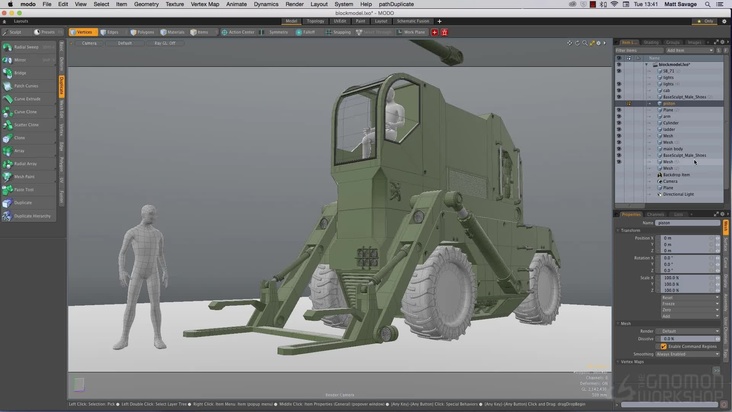Select the Scatter Clone tool
This screenshot has width=732, height=412.
28,125
